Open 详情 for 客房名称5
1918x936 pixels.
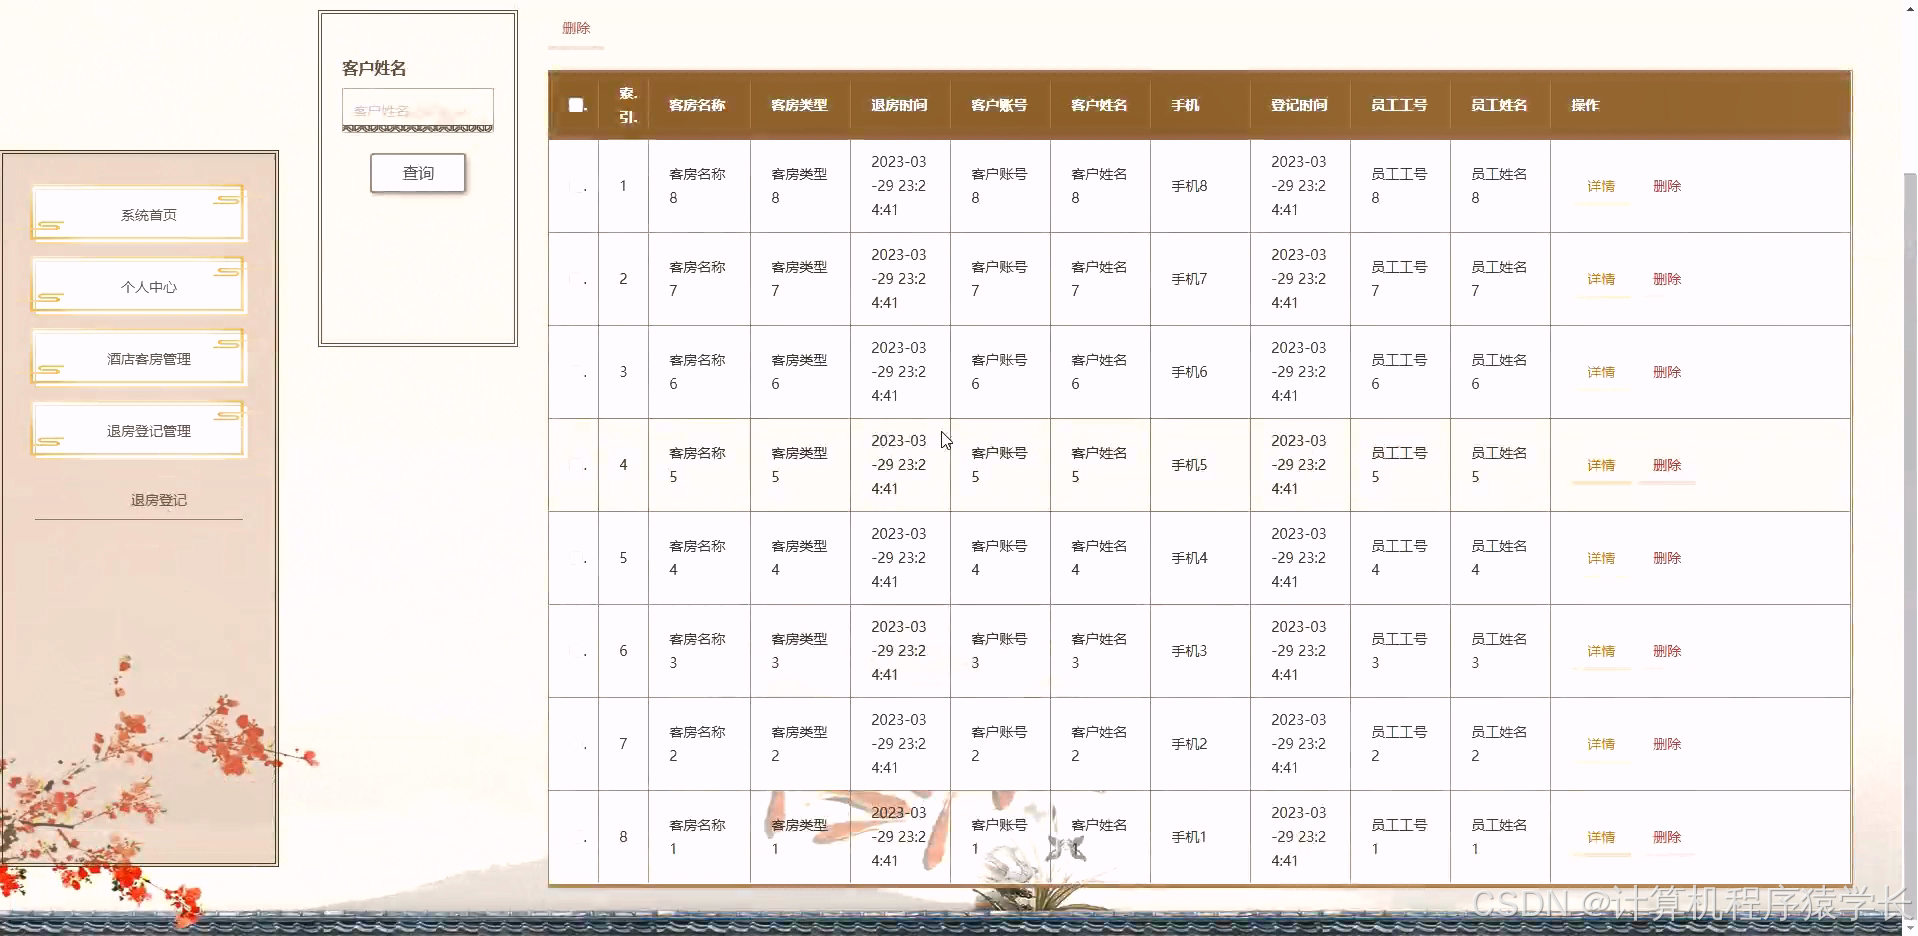(x=1600, y=465)
